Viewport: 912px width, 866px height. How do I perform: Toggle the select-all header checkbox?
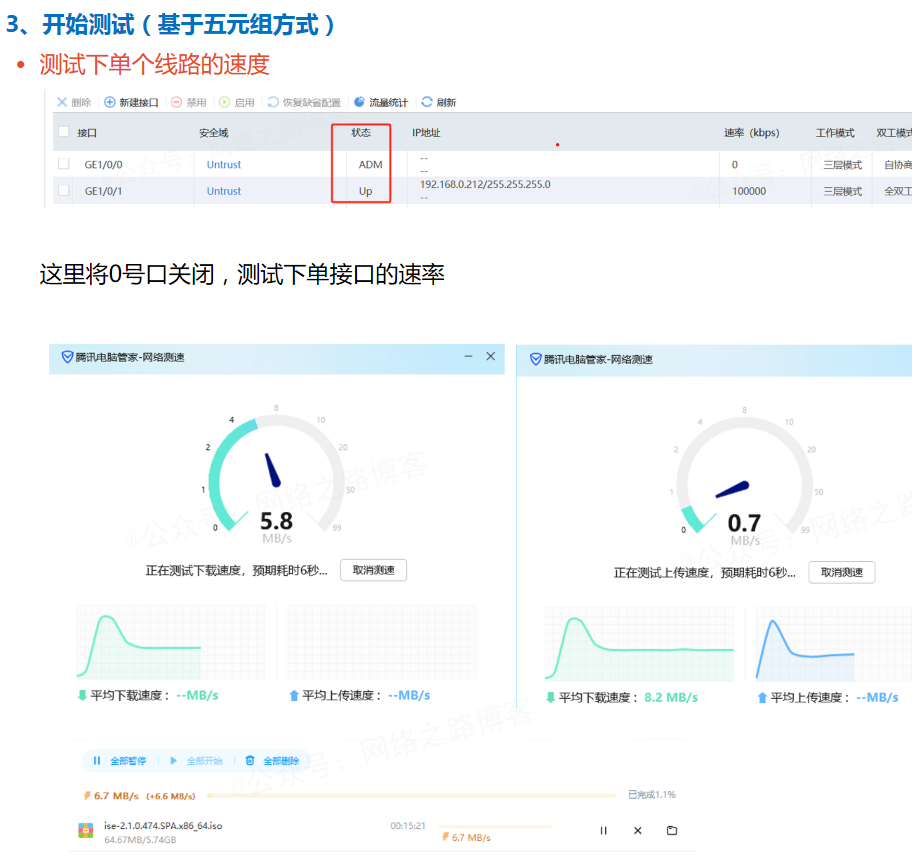(64, 132)
